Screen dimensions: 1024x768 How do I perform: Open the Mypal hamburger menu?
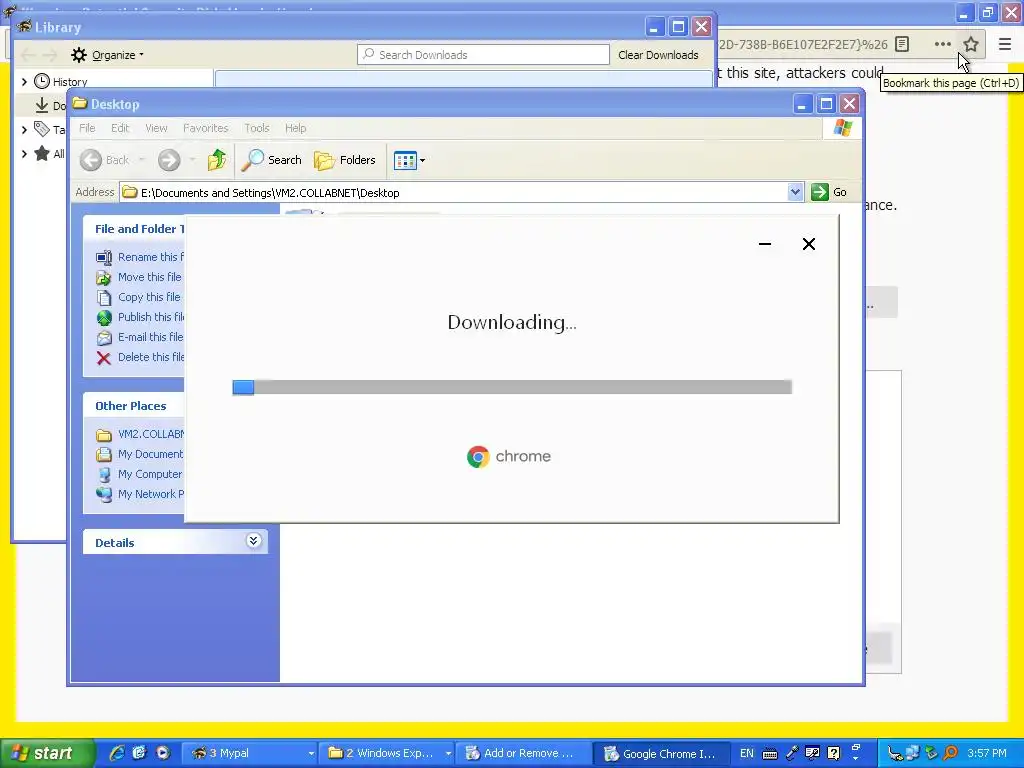point(1004,44)
